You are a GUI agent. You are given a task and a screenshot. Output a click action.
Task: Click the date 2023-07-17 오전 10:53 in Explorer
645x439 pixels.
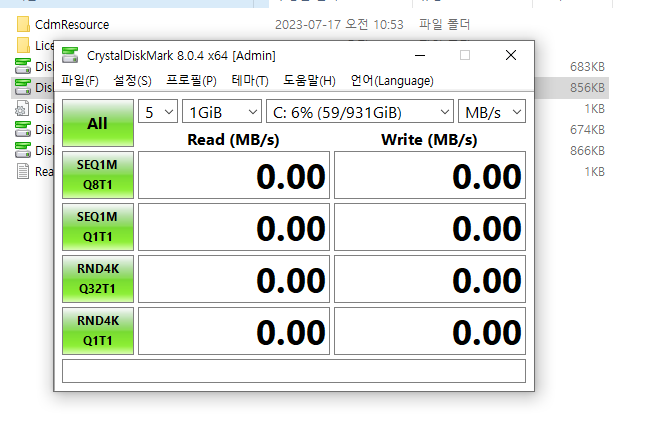pos(339,24)
